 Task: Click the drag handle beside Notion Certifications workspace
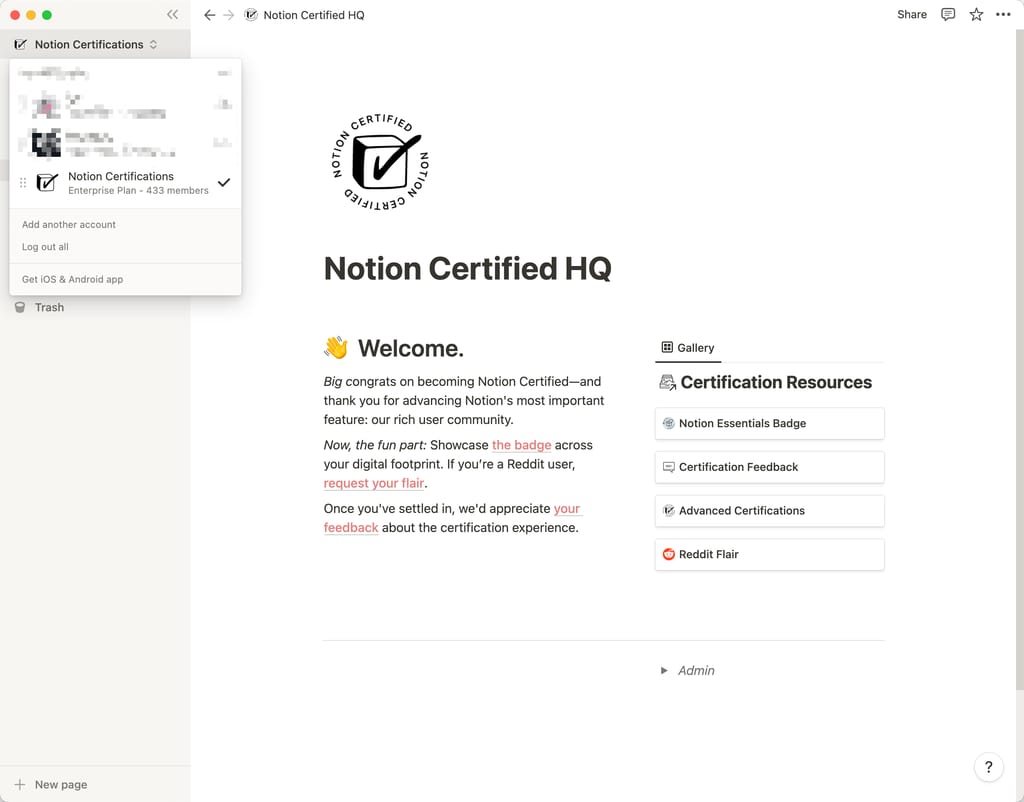tap(23, 183)
